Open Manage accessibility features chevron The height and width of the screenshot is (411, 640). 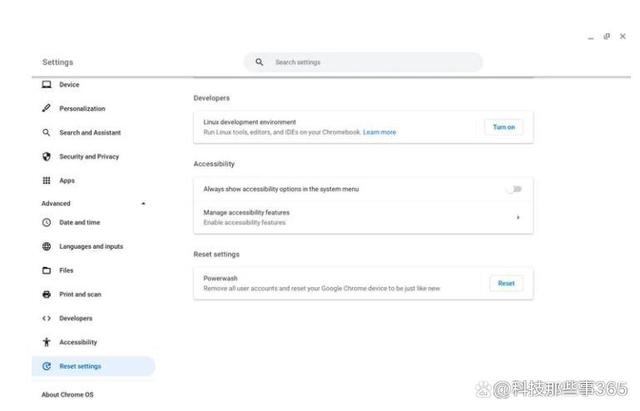pos(518,217)
